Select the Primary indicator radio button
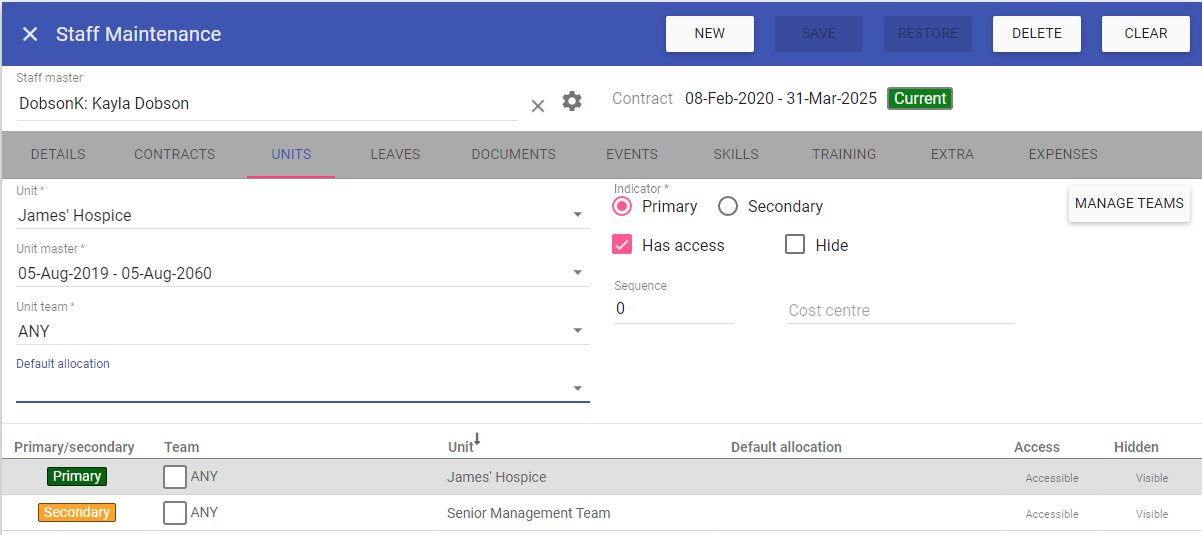1202x535 pixels. pyautogui.click(x=623, y=206)
